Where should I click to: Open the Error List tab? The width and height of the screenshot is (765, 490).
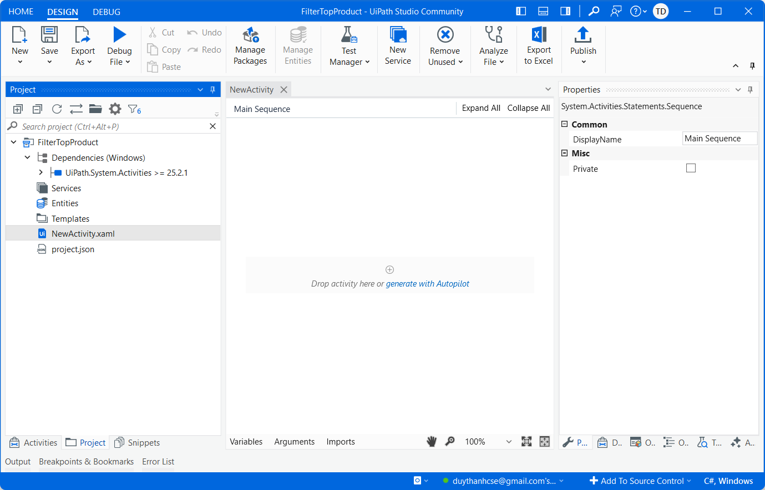tap(158, 462)
